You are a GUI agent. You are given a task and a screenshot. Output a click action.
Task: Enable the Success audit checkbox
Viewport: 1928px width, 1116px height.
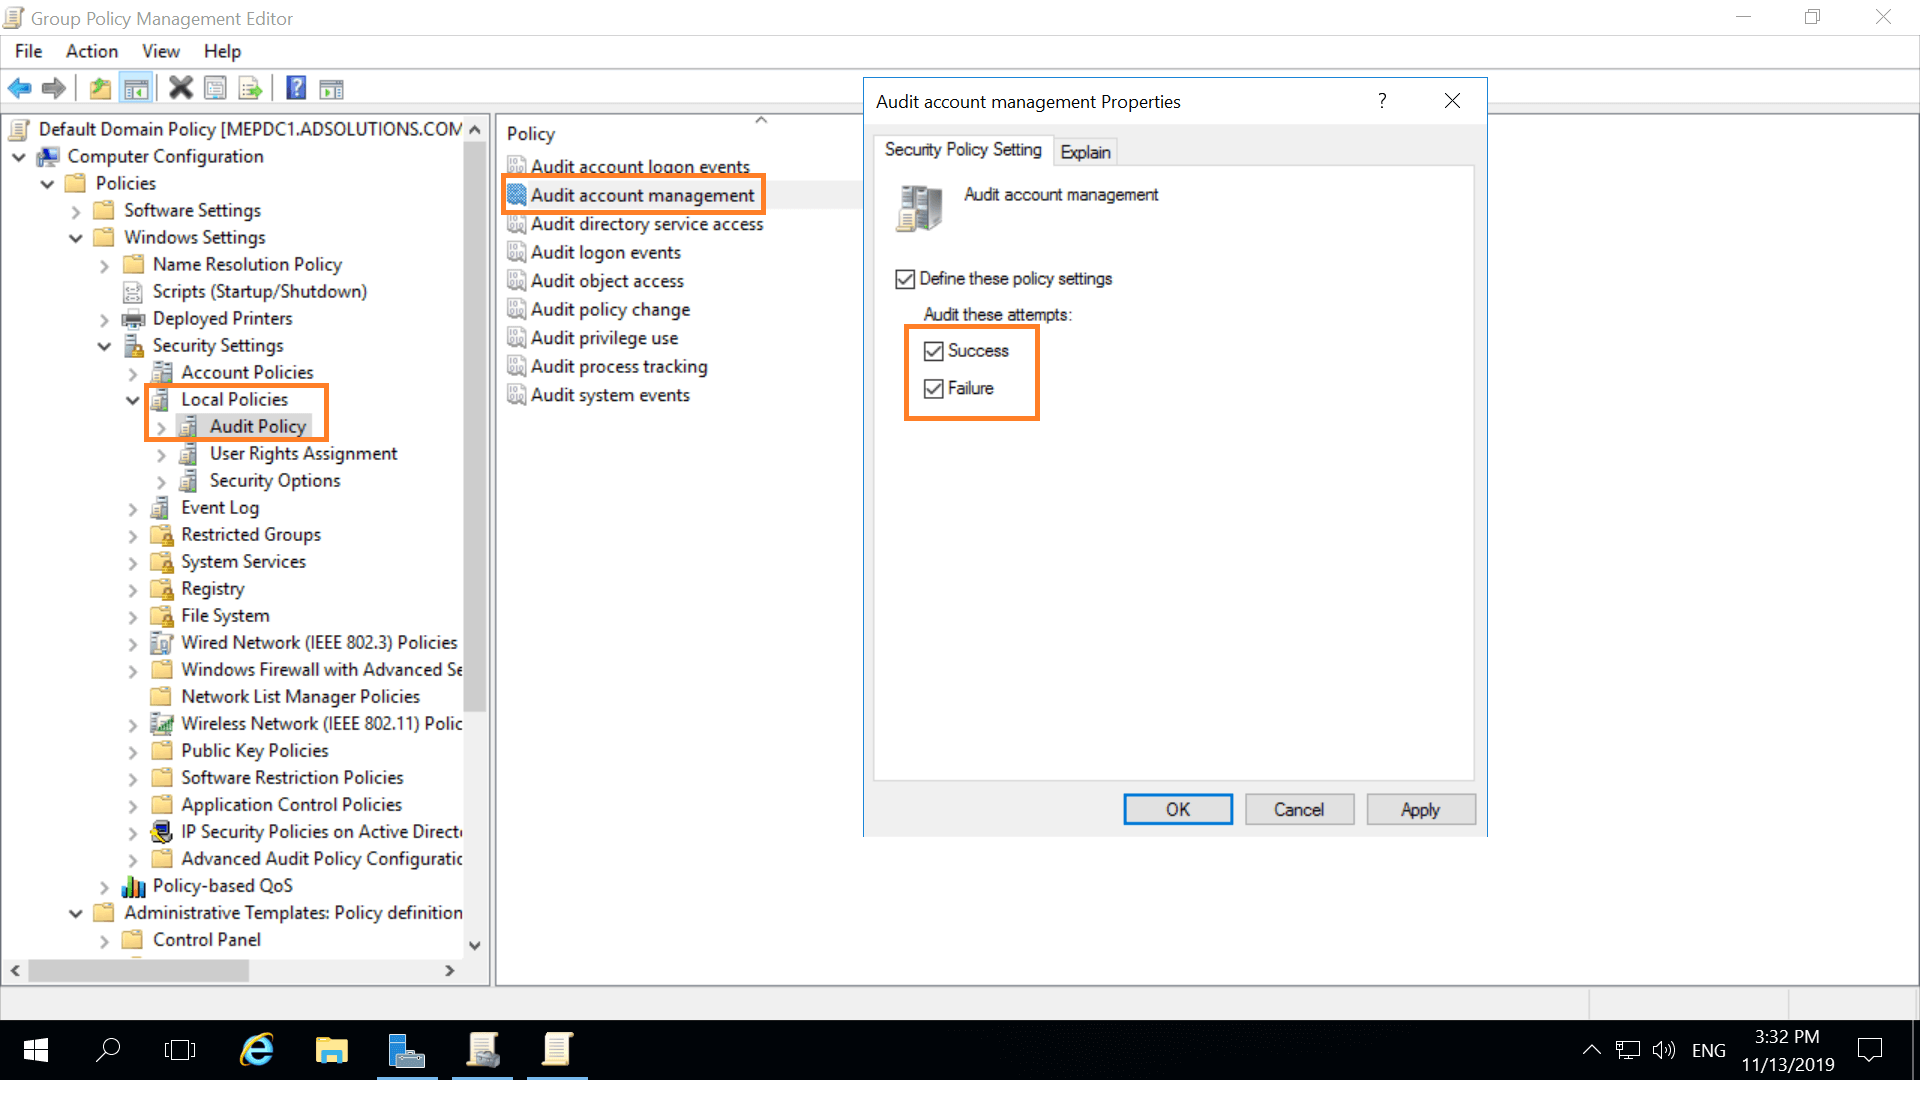tap(931, 351)
